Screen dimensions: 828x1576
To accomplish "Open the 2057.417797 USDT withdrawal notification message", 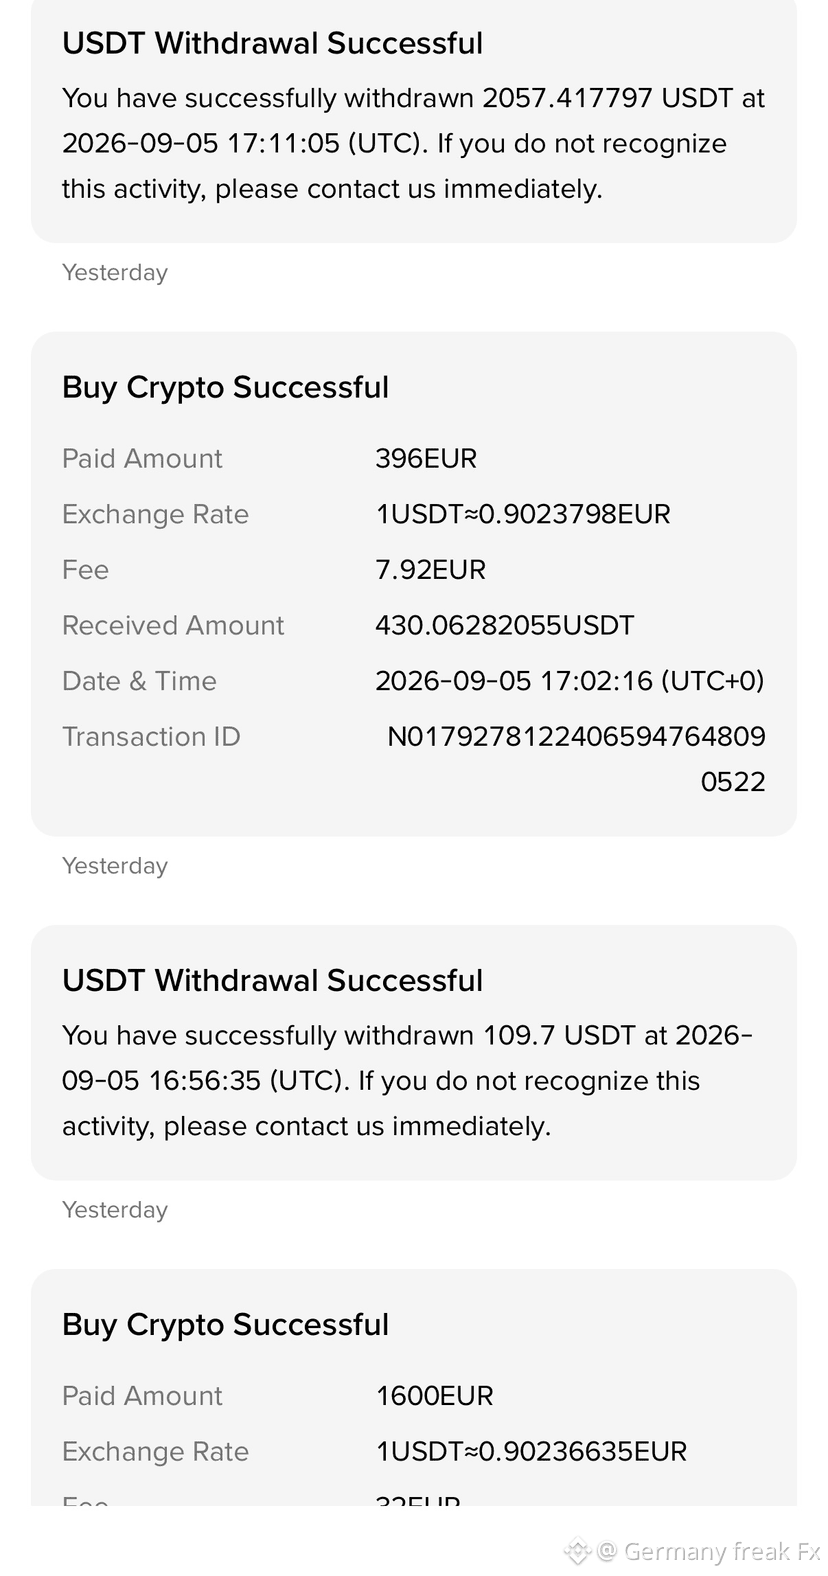I will click(x=413, y=143).
